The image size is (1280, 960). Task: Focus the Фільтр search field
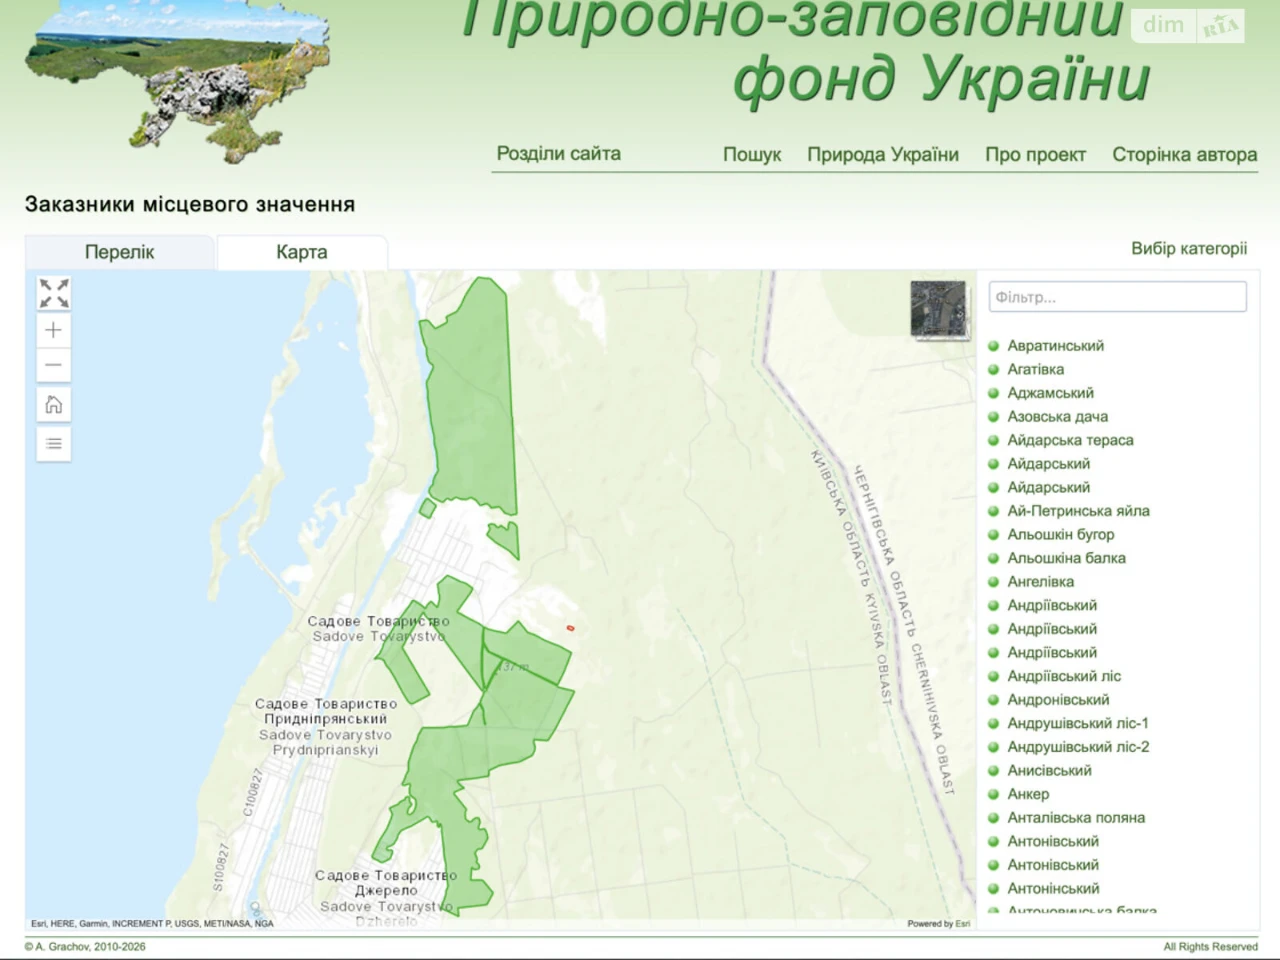point(1118,297)
